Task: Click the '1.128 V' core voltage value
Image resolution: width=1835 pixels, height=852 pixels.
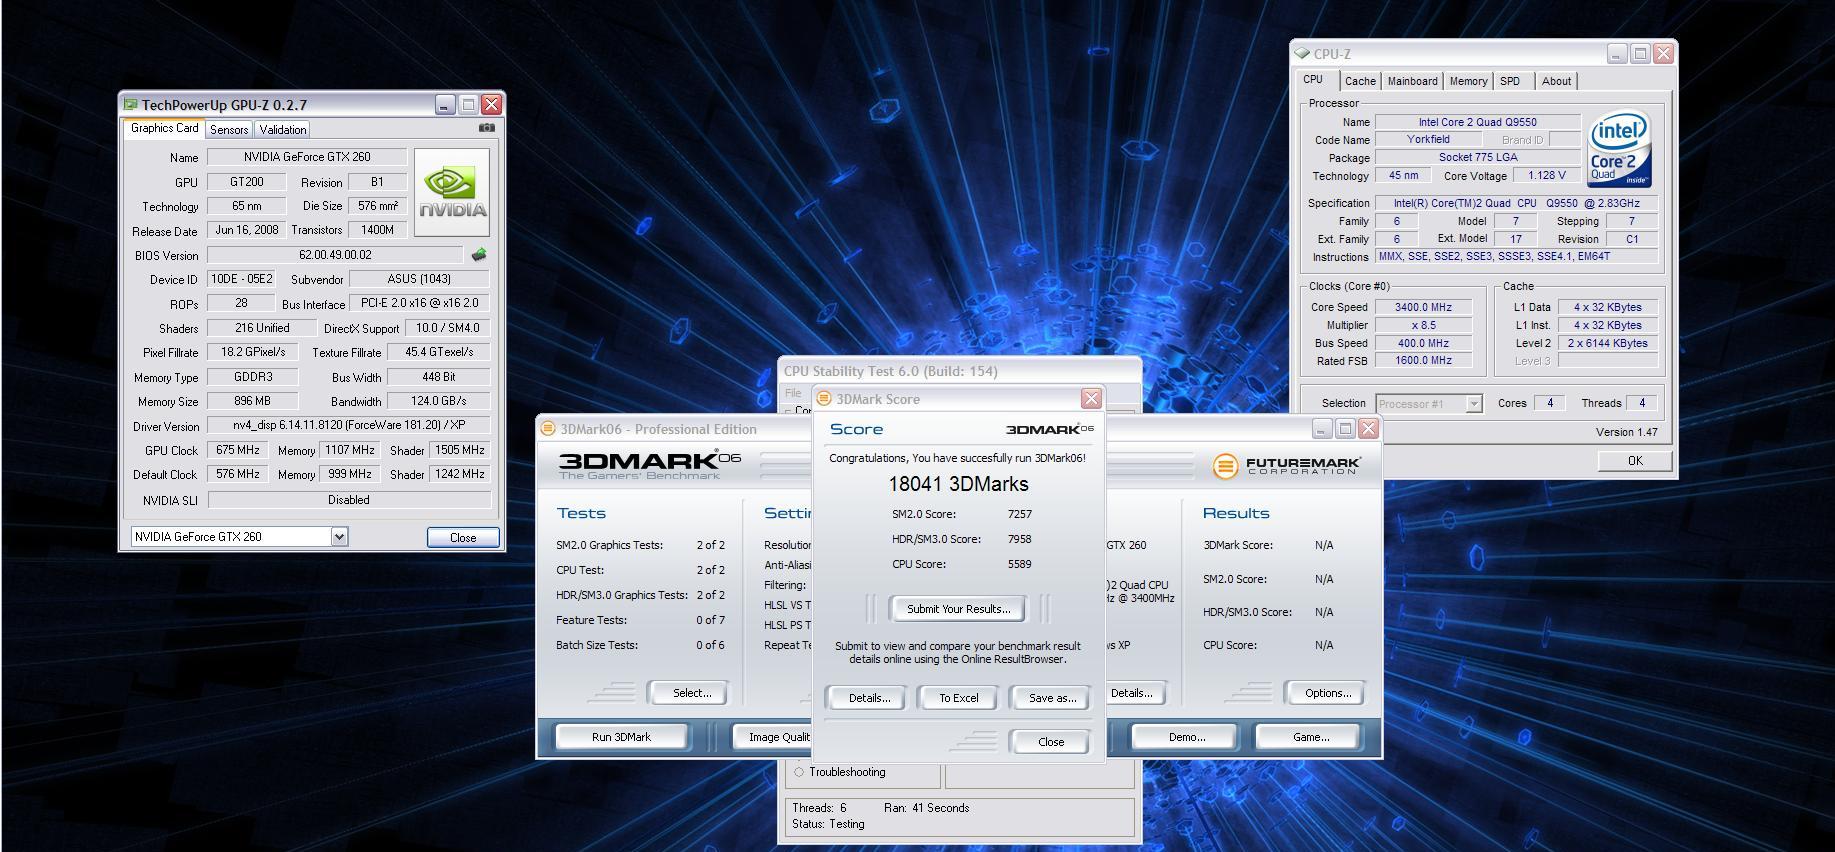Action: (x=1546, y=176)
